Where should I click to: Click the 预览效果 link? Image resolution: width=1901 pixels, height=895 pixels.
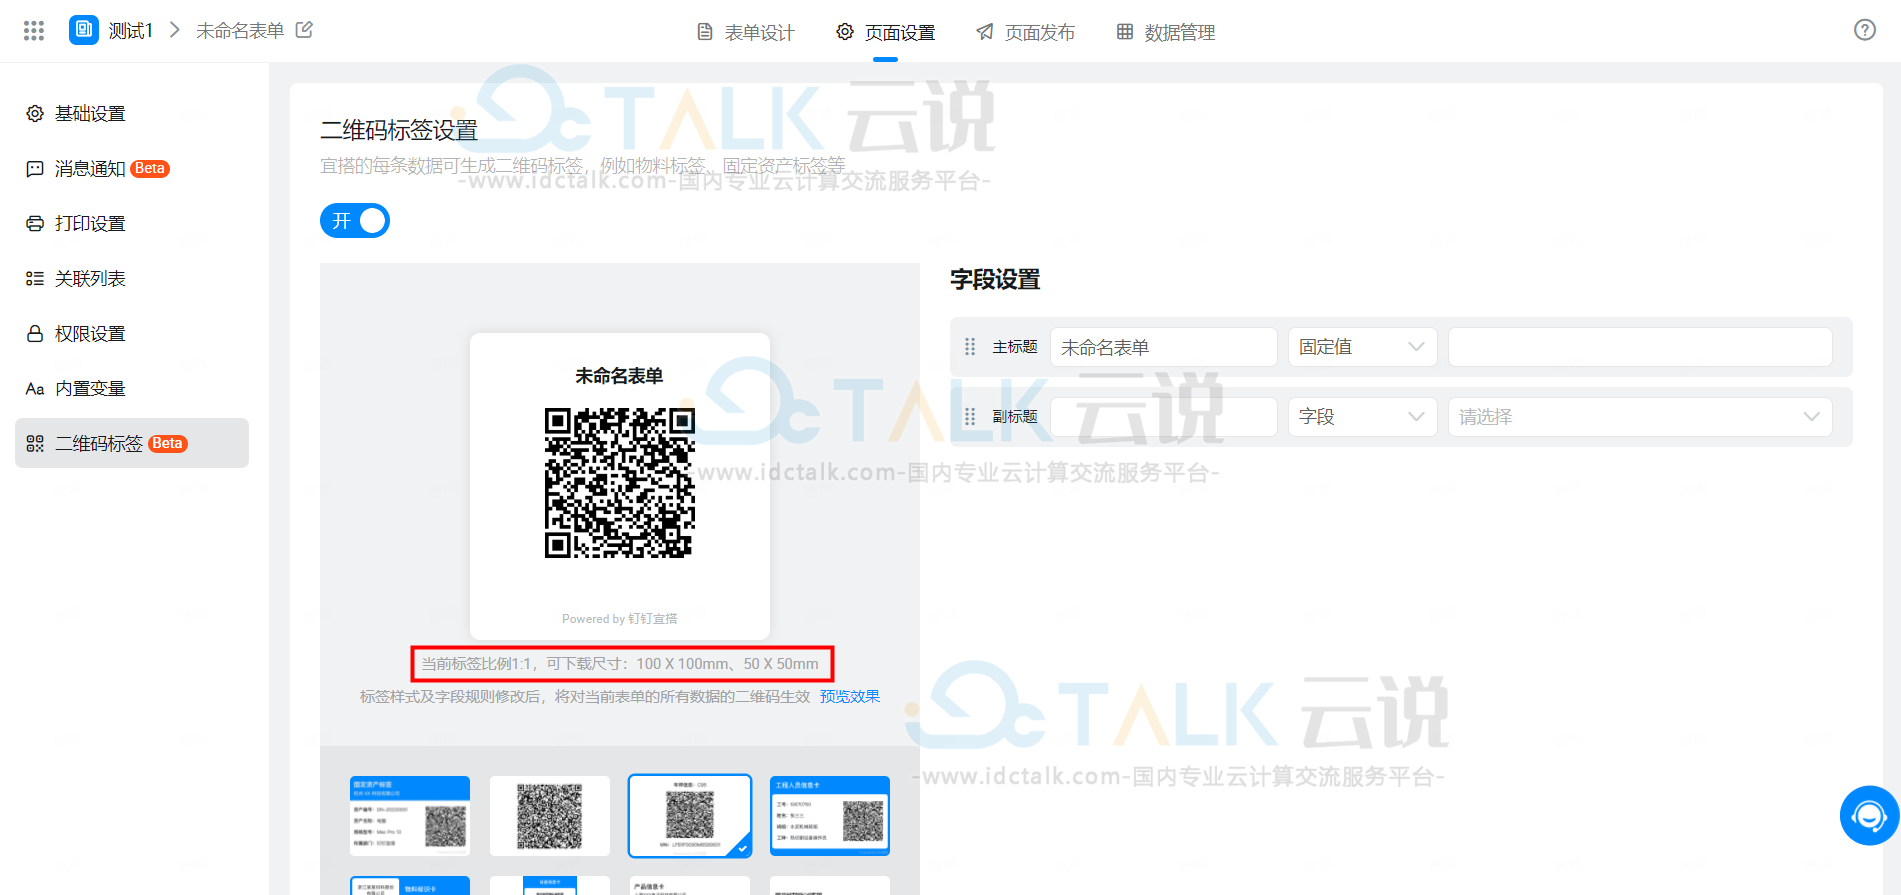tap(850, 696)
